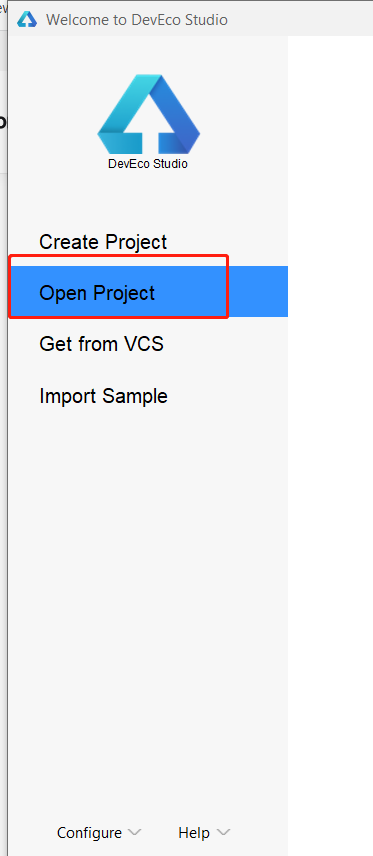373x856 pixels.
Task: Click the Configure text label
Action: (90, 833)
